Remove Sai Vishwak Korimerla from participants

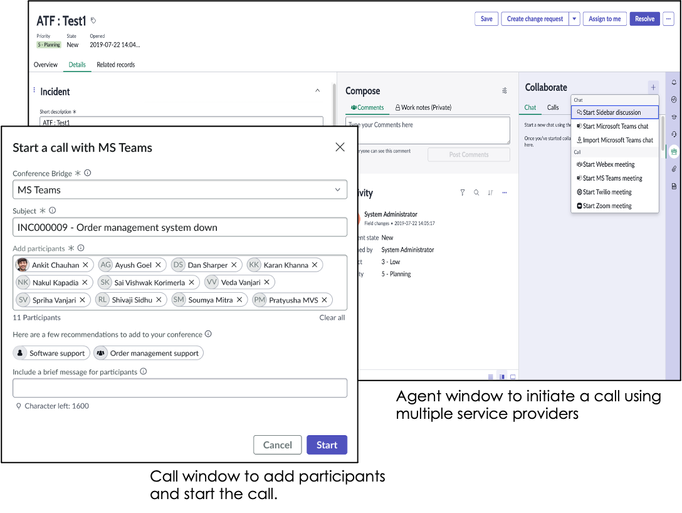tap(191, 282)
